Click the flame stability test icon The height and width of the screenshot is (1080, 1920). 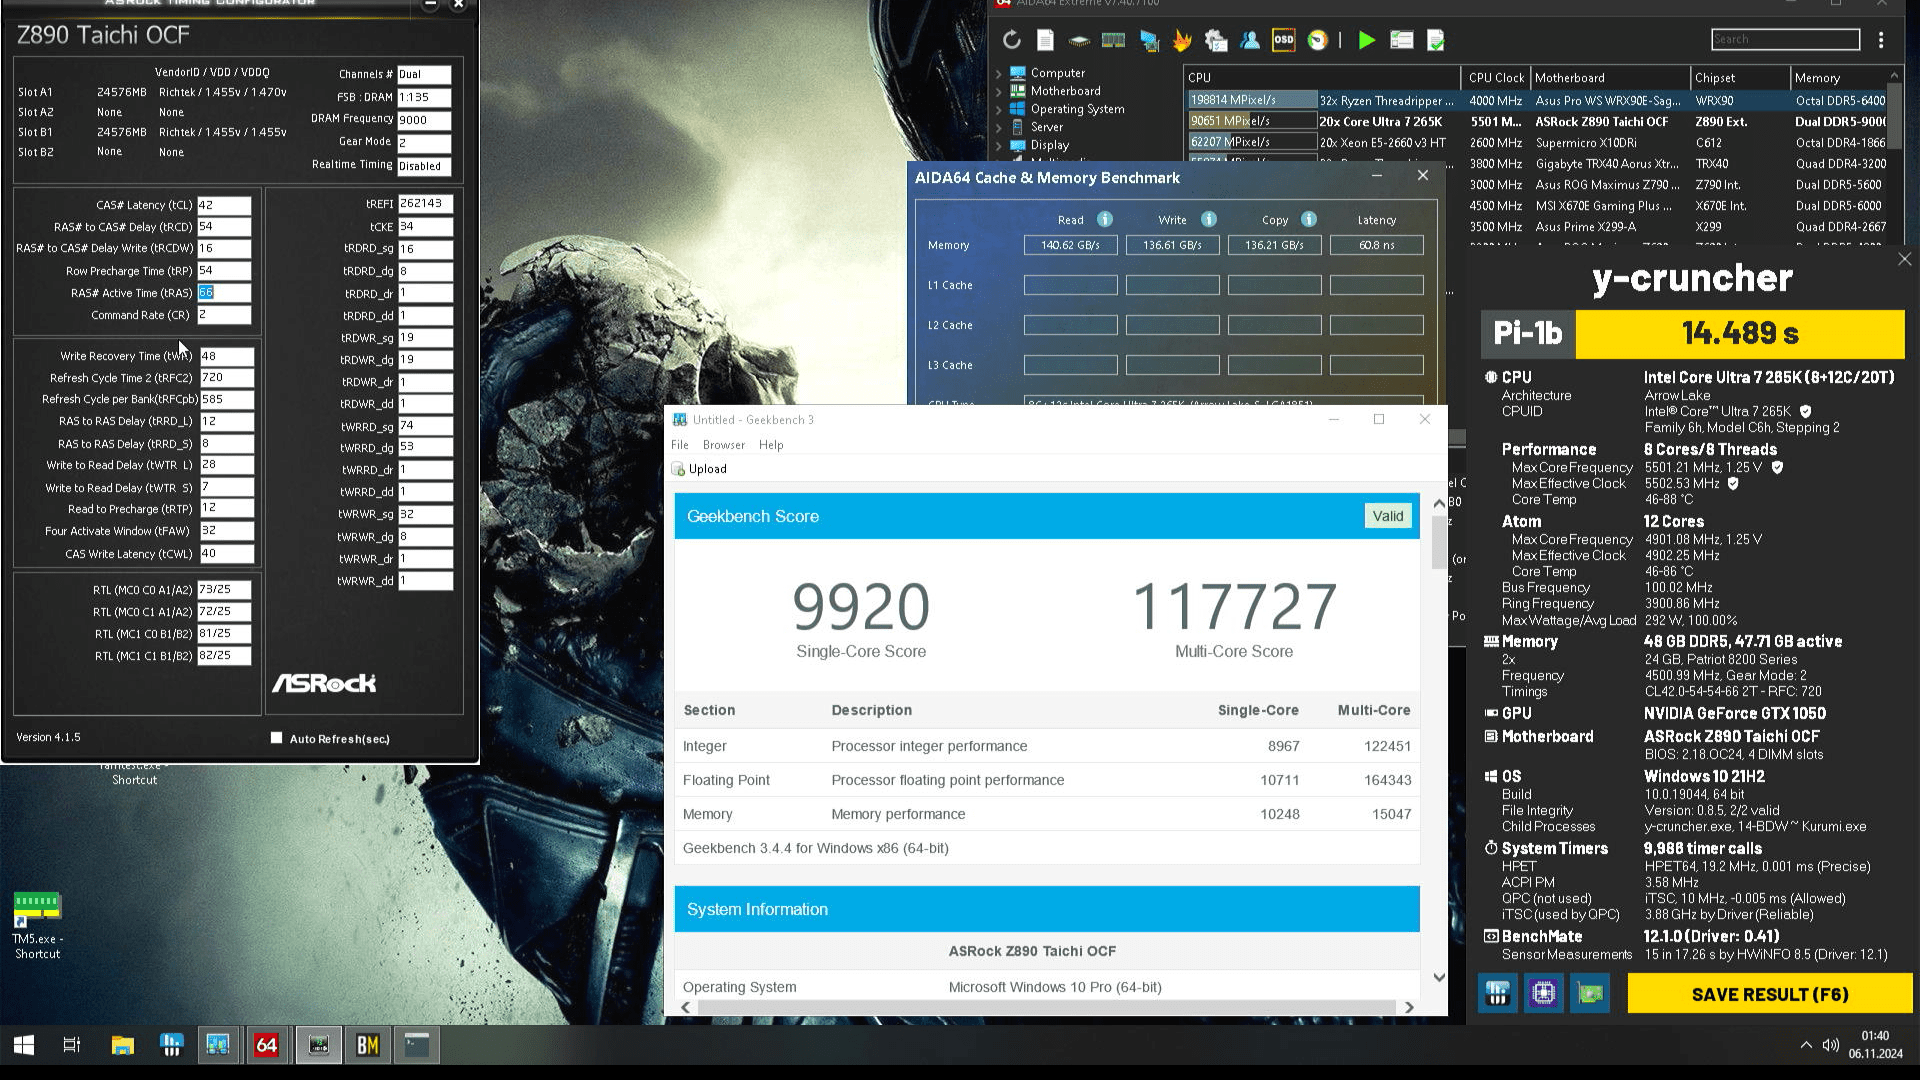(1182, 40)
